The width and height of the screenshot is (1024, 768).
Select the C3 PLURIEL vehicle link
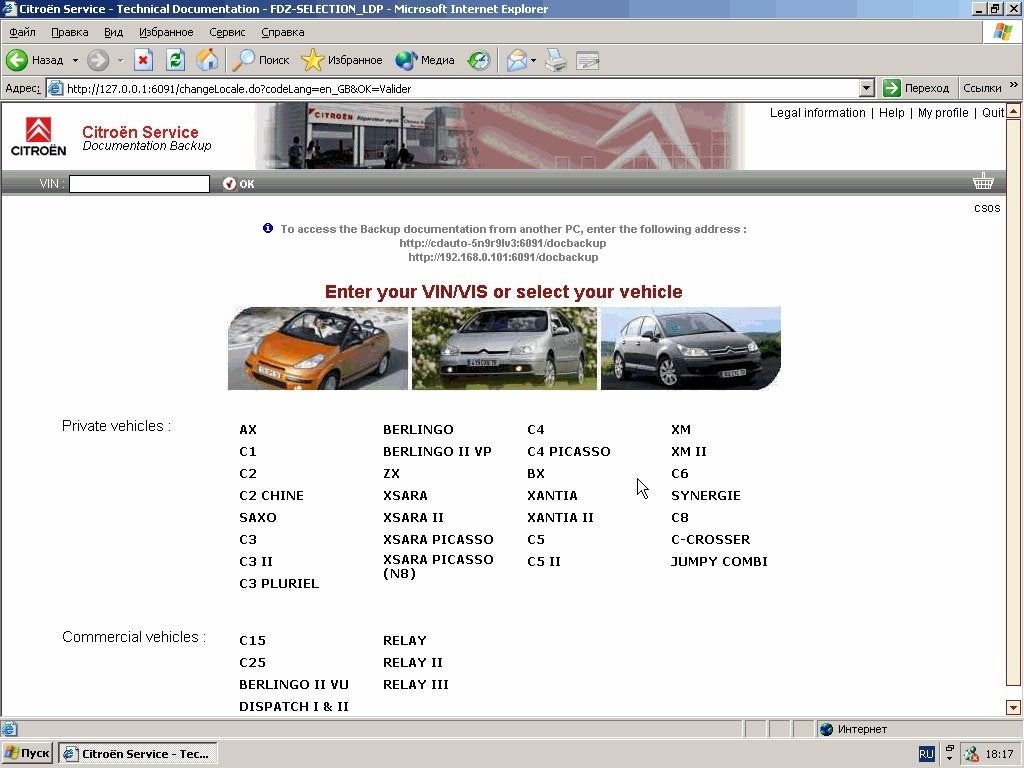coord(279,584)
